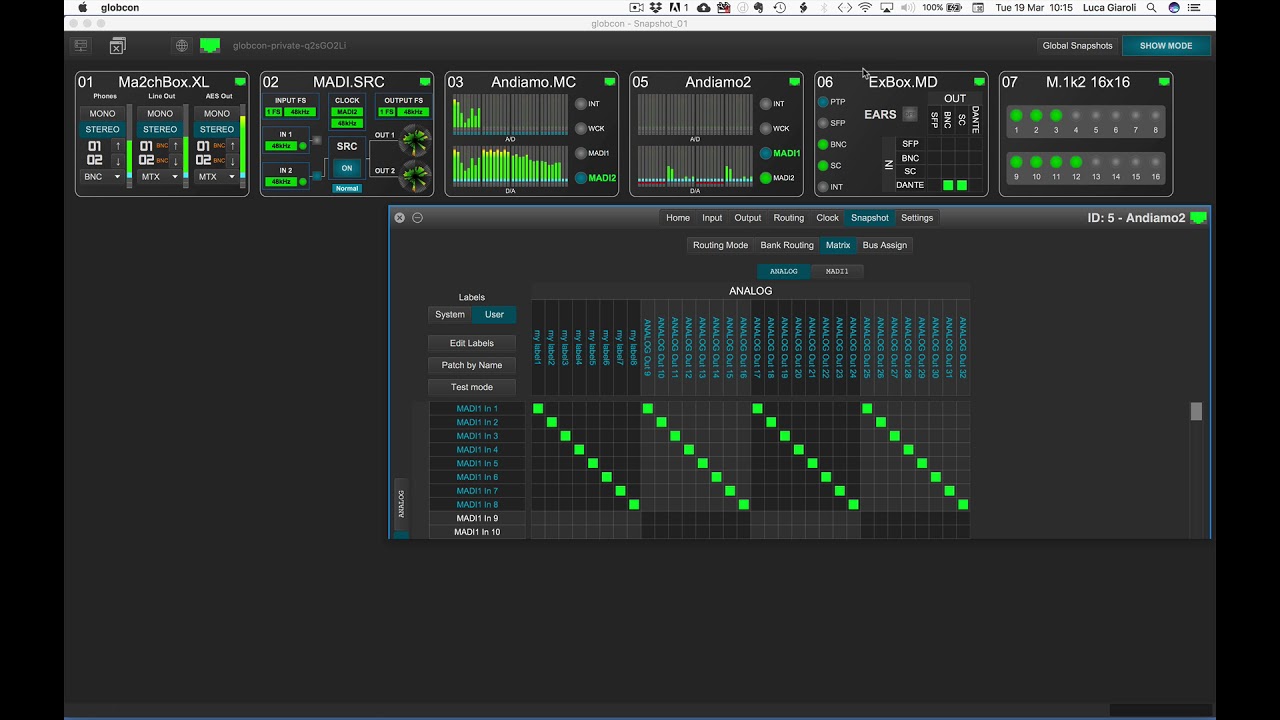Viewport: 1280px width, 720px height.
Task: Switch the matrix to the MADI1 tab
Action: (x=837, y=271)
